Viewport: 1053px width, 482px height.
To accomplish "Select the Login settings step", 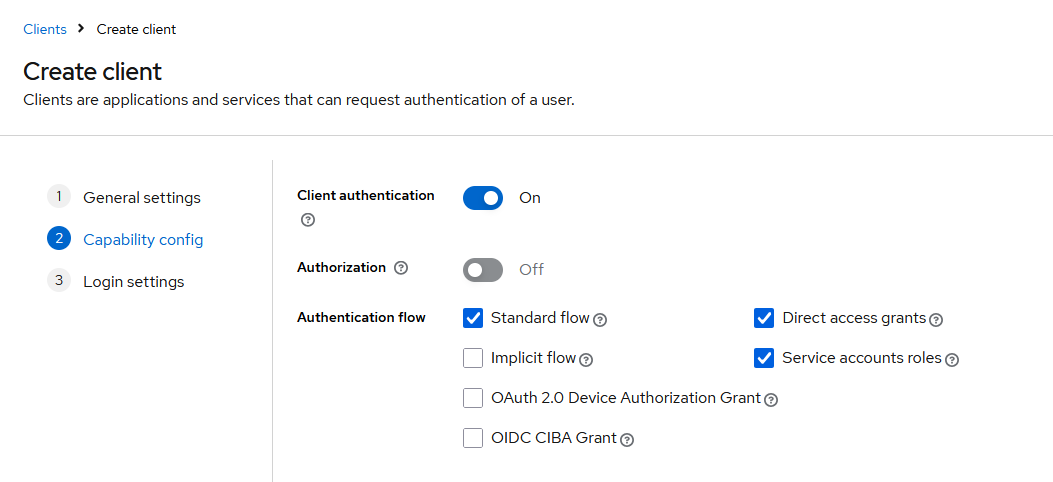I will coord(116,281).
